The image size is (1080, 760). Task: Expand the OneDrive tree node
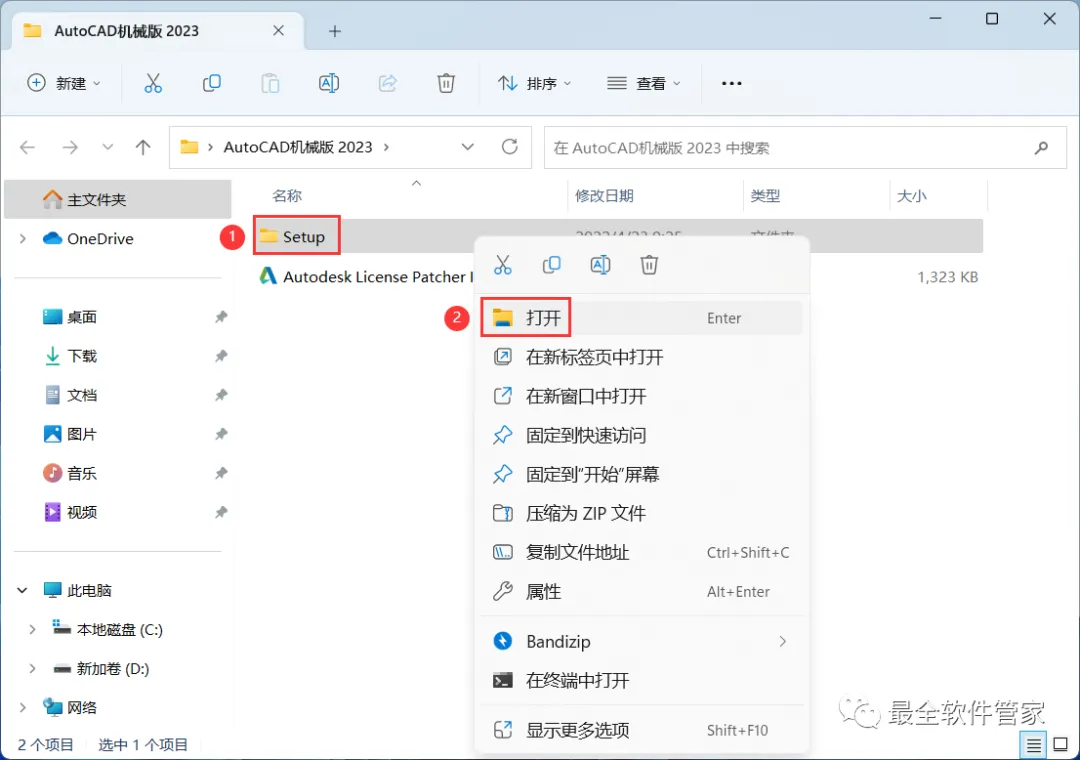tap(23, 238)
